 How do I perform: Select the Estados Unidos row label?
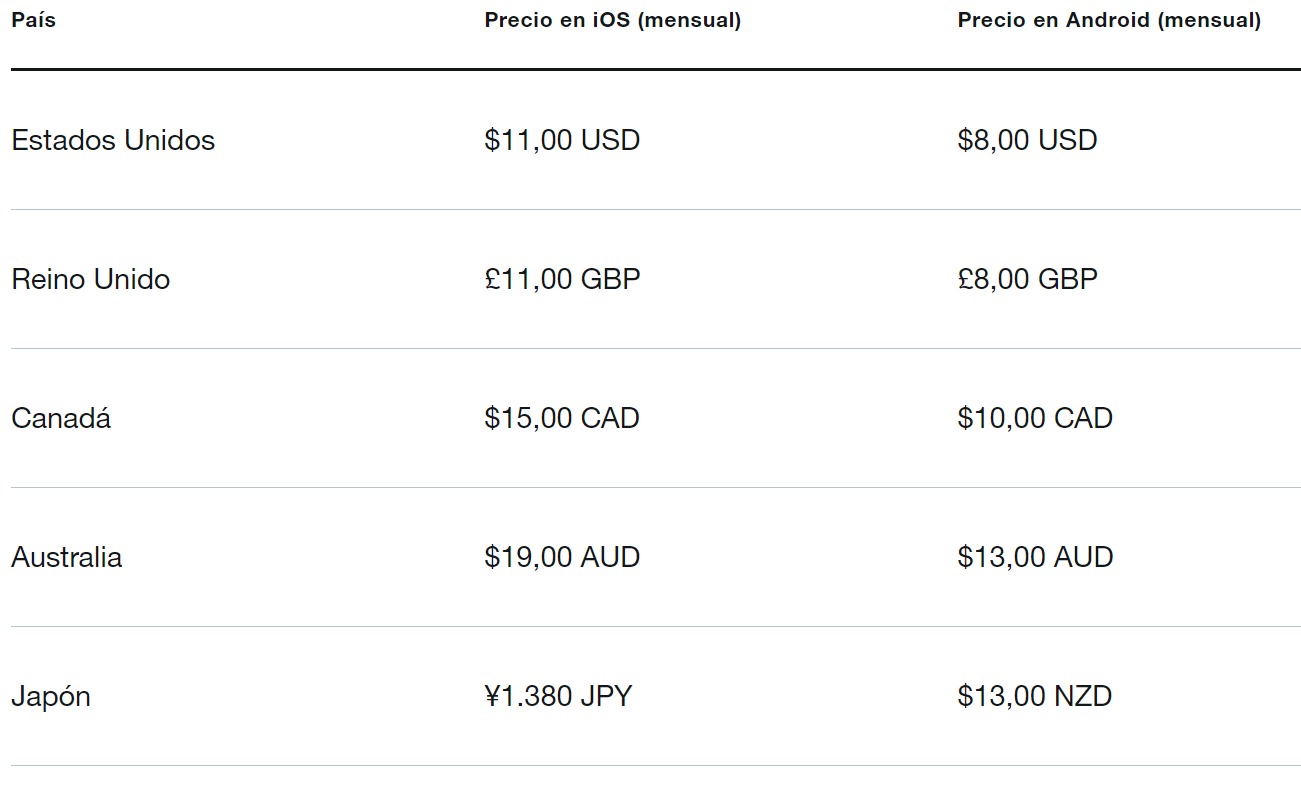113,140
